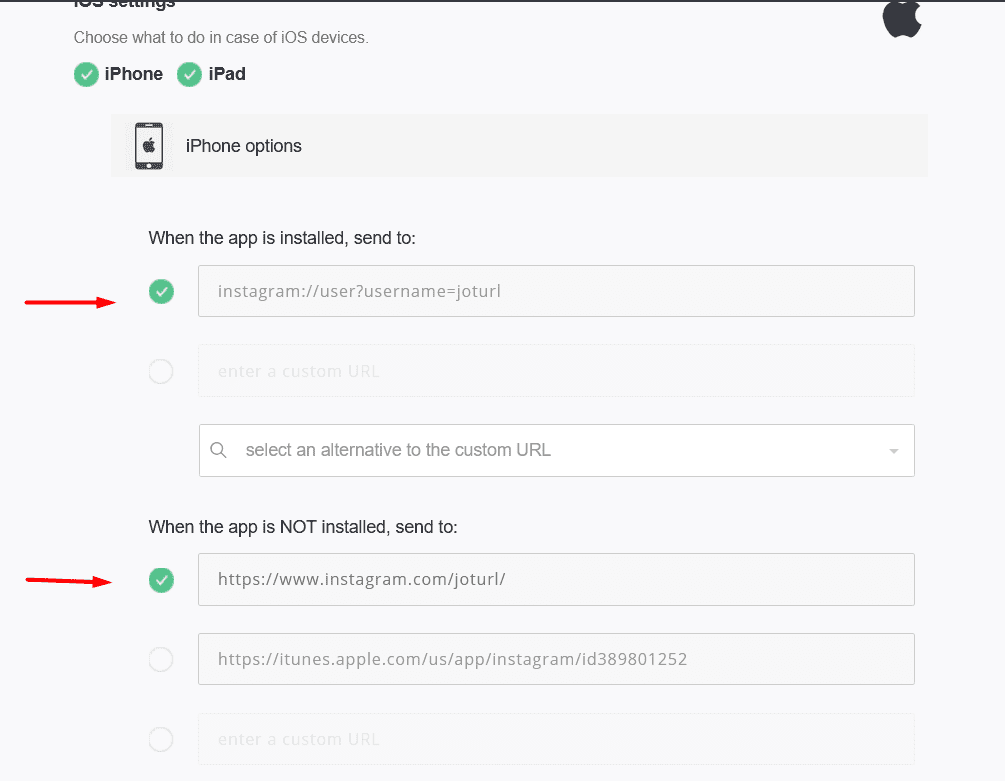Click 'When the app is installed, send to:' label
This screenshot has width=1005, height=781.
tap(282, 238)
